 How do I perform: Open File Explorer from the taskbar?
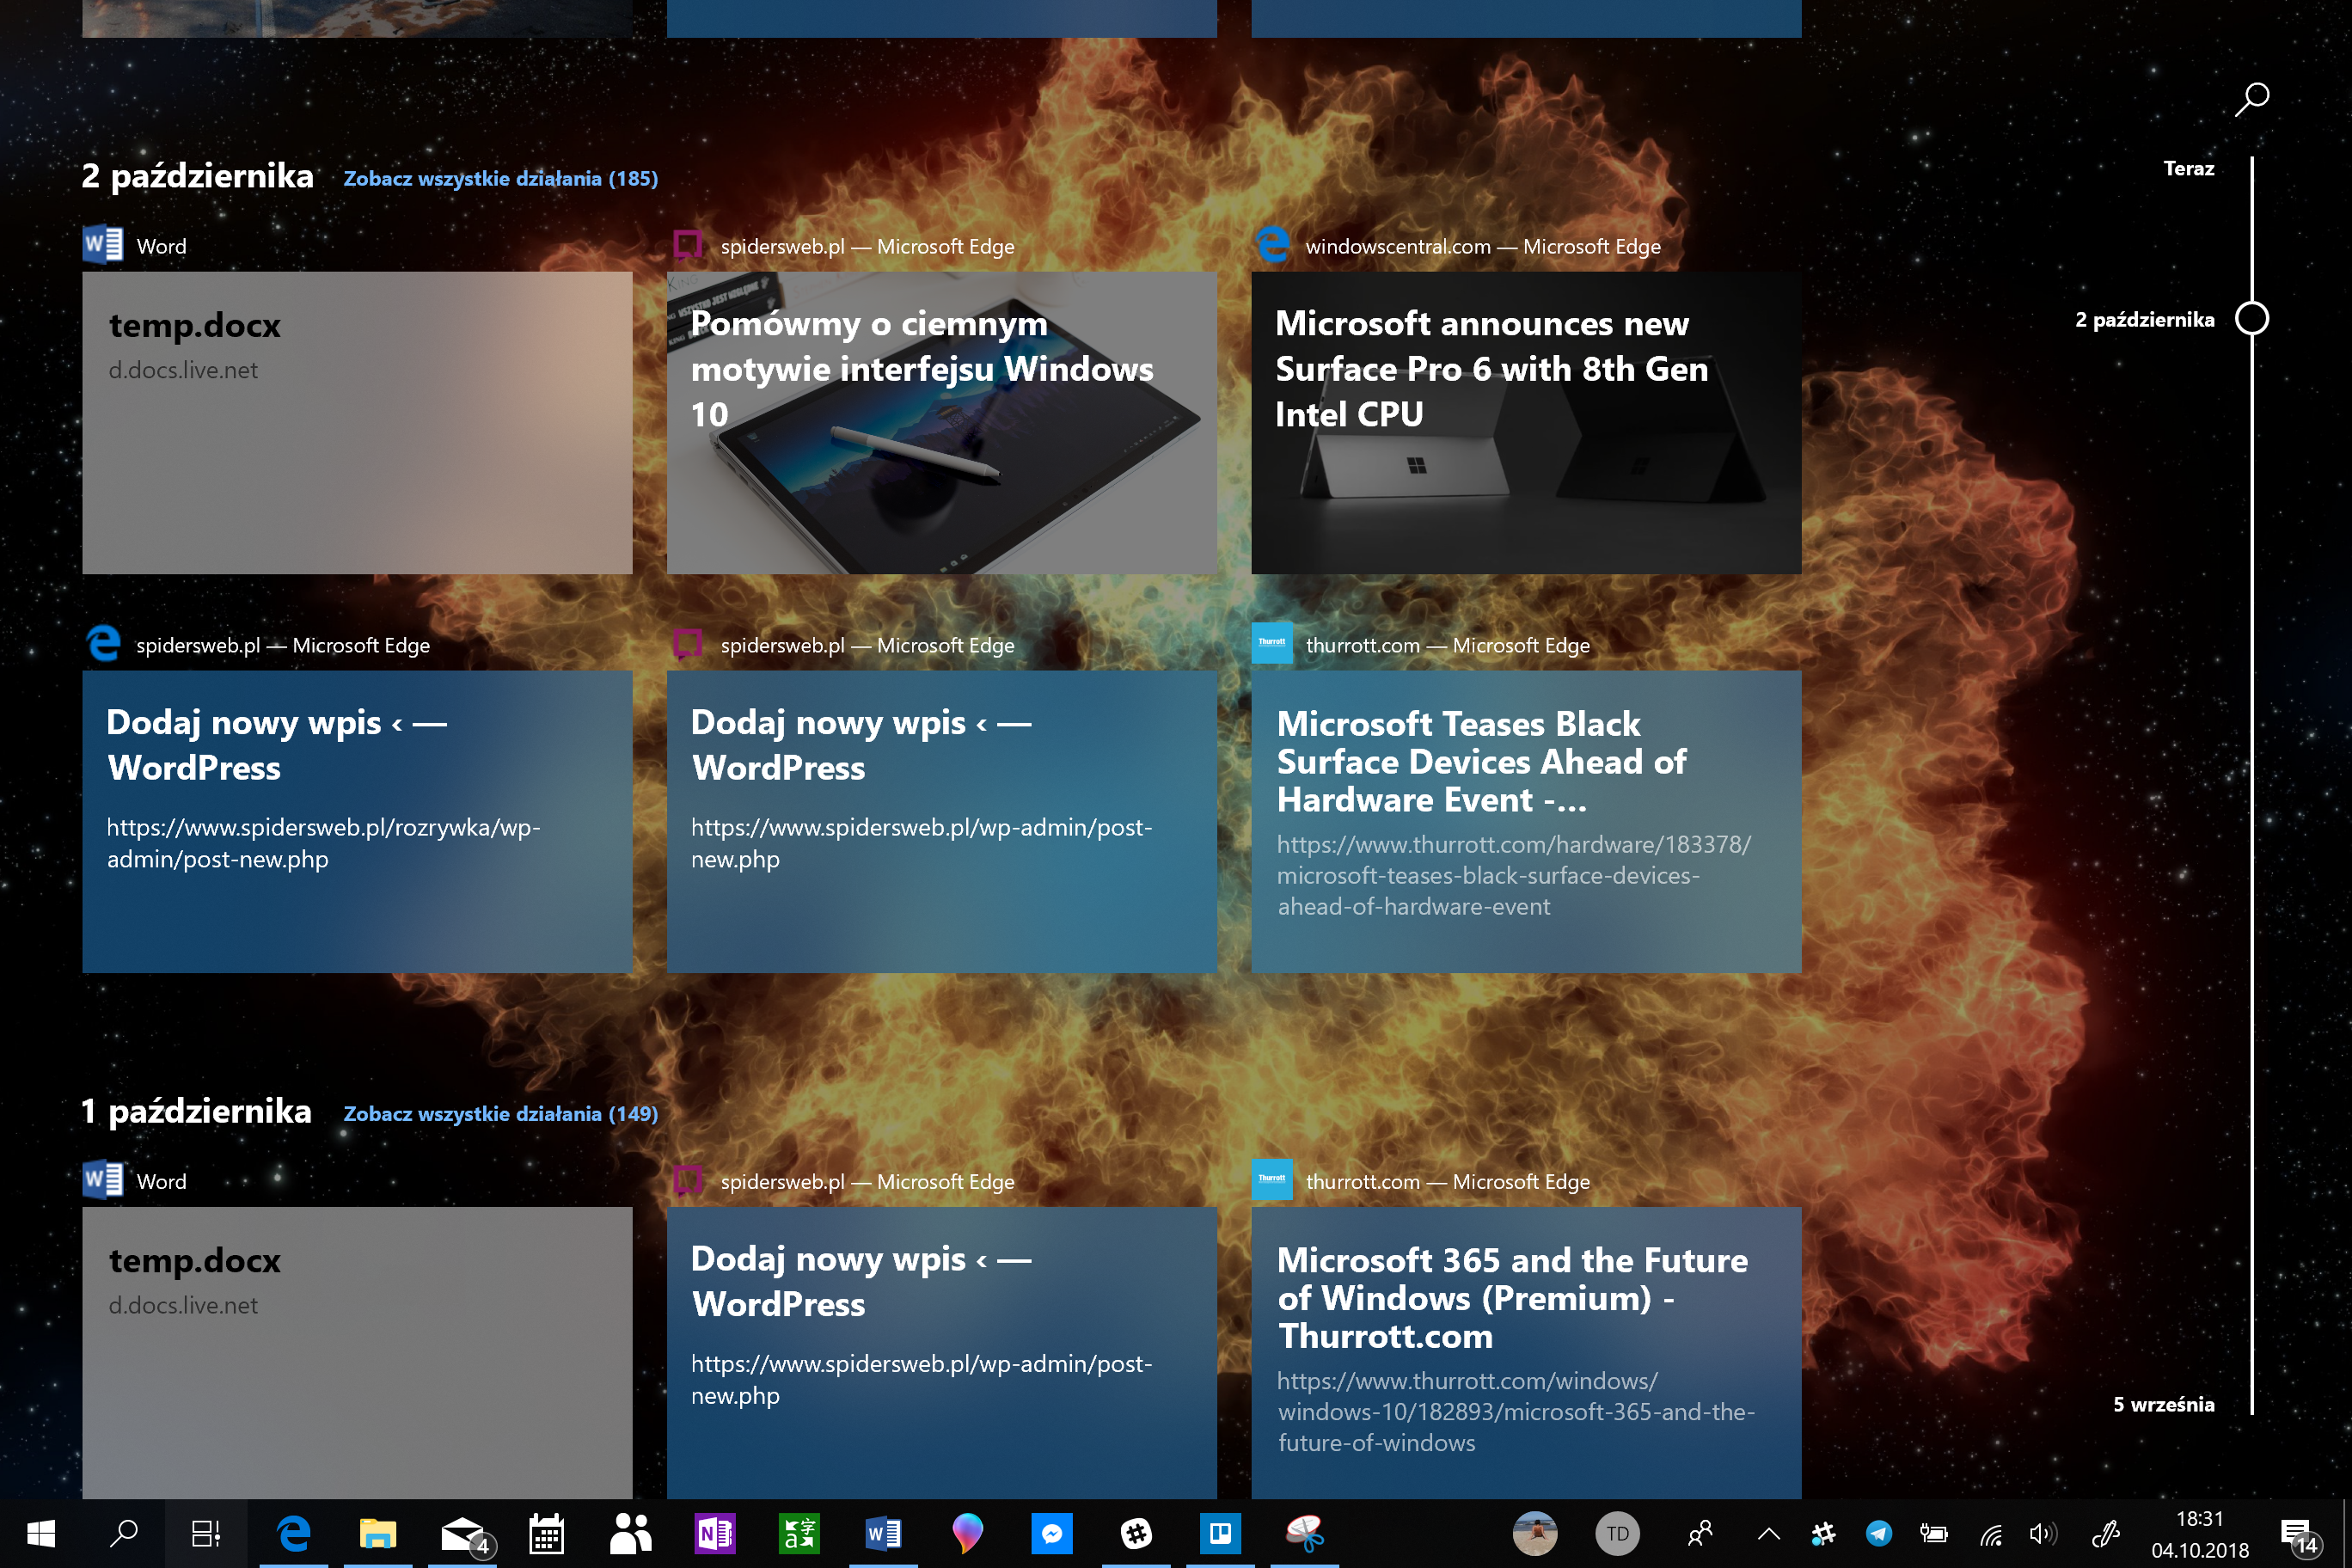(378, 1533)
